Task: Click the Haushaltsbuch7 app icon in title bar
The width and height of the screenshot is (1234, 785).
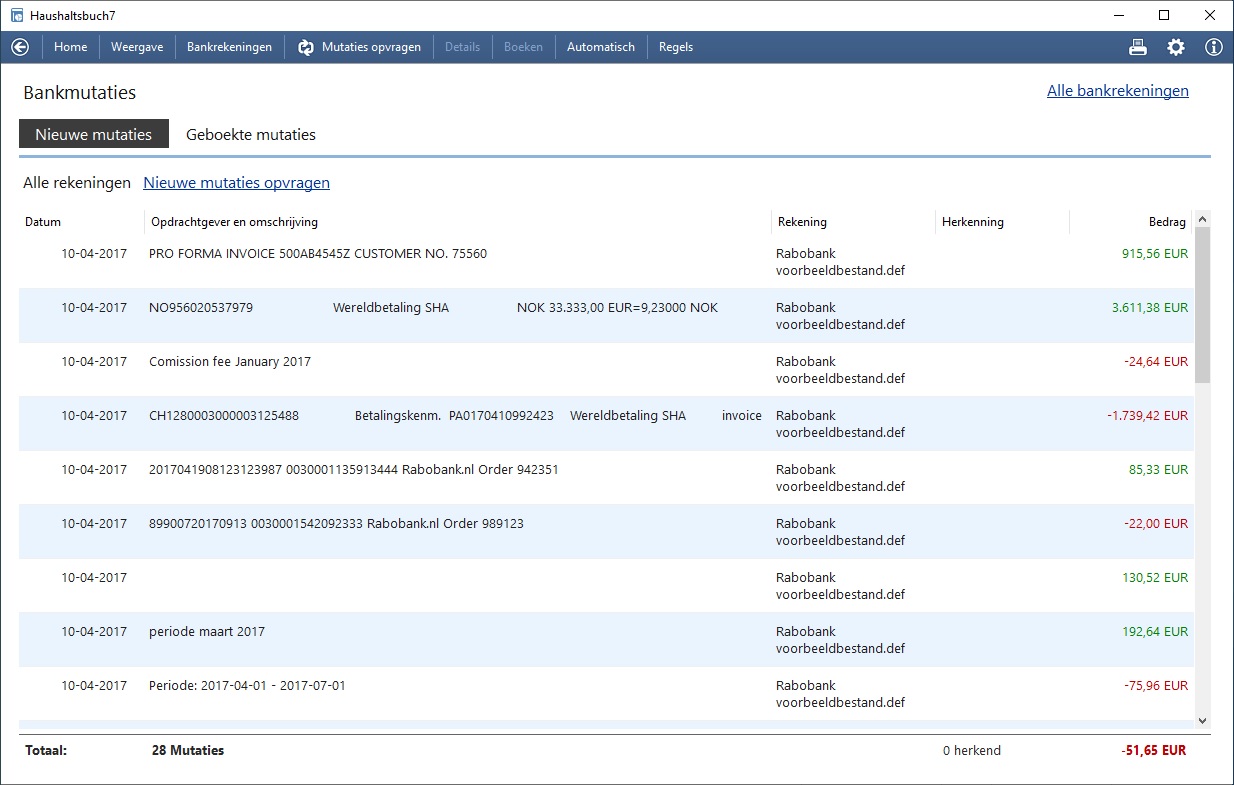Action: click(17, 15)
